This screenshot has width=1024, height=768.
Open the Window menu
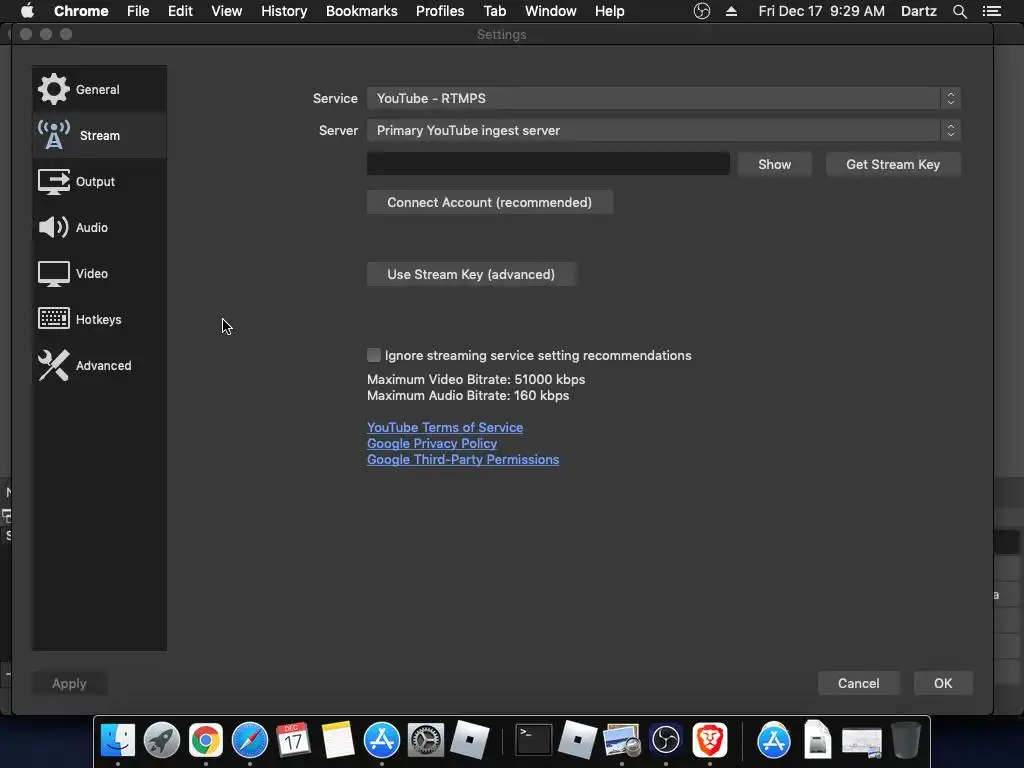click(551, 11)
